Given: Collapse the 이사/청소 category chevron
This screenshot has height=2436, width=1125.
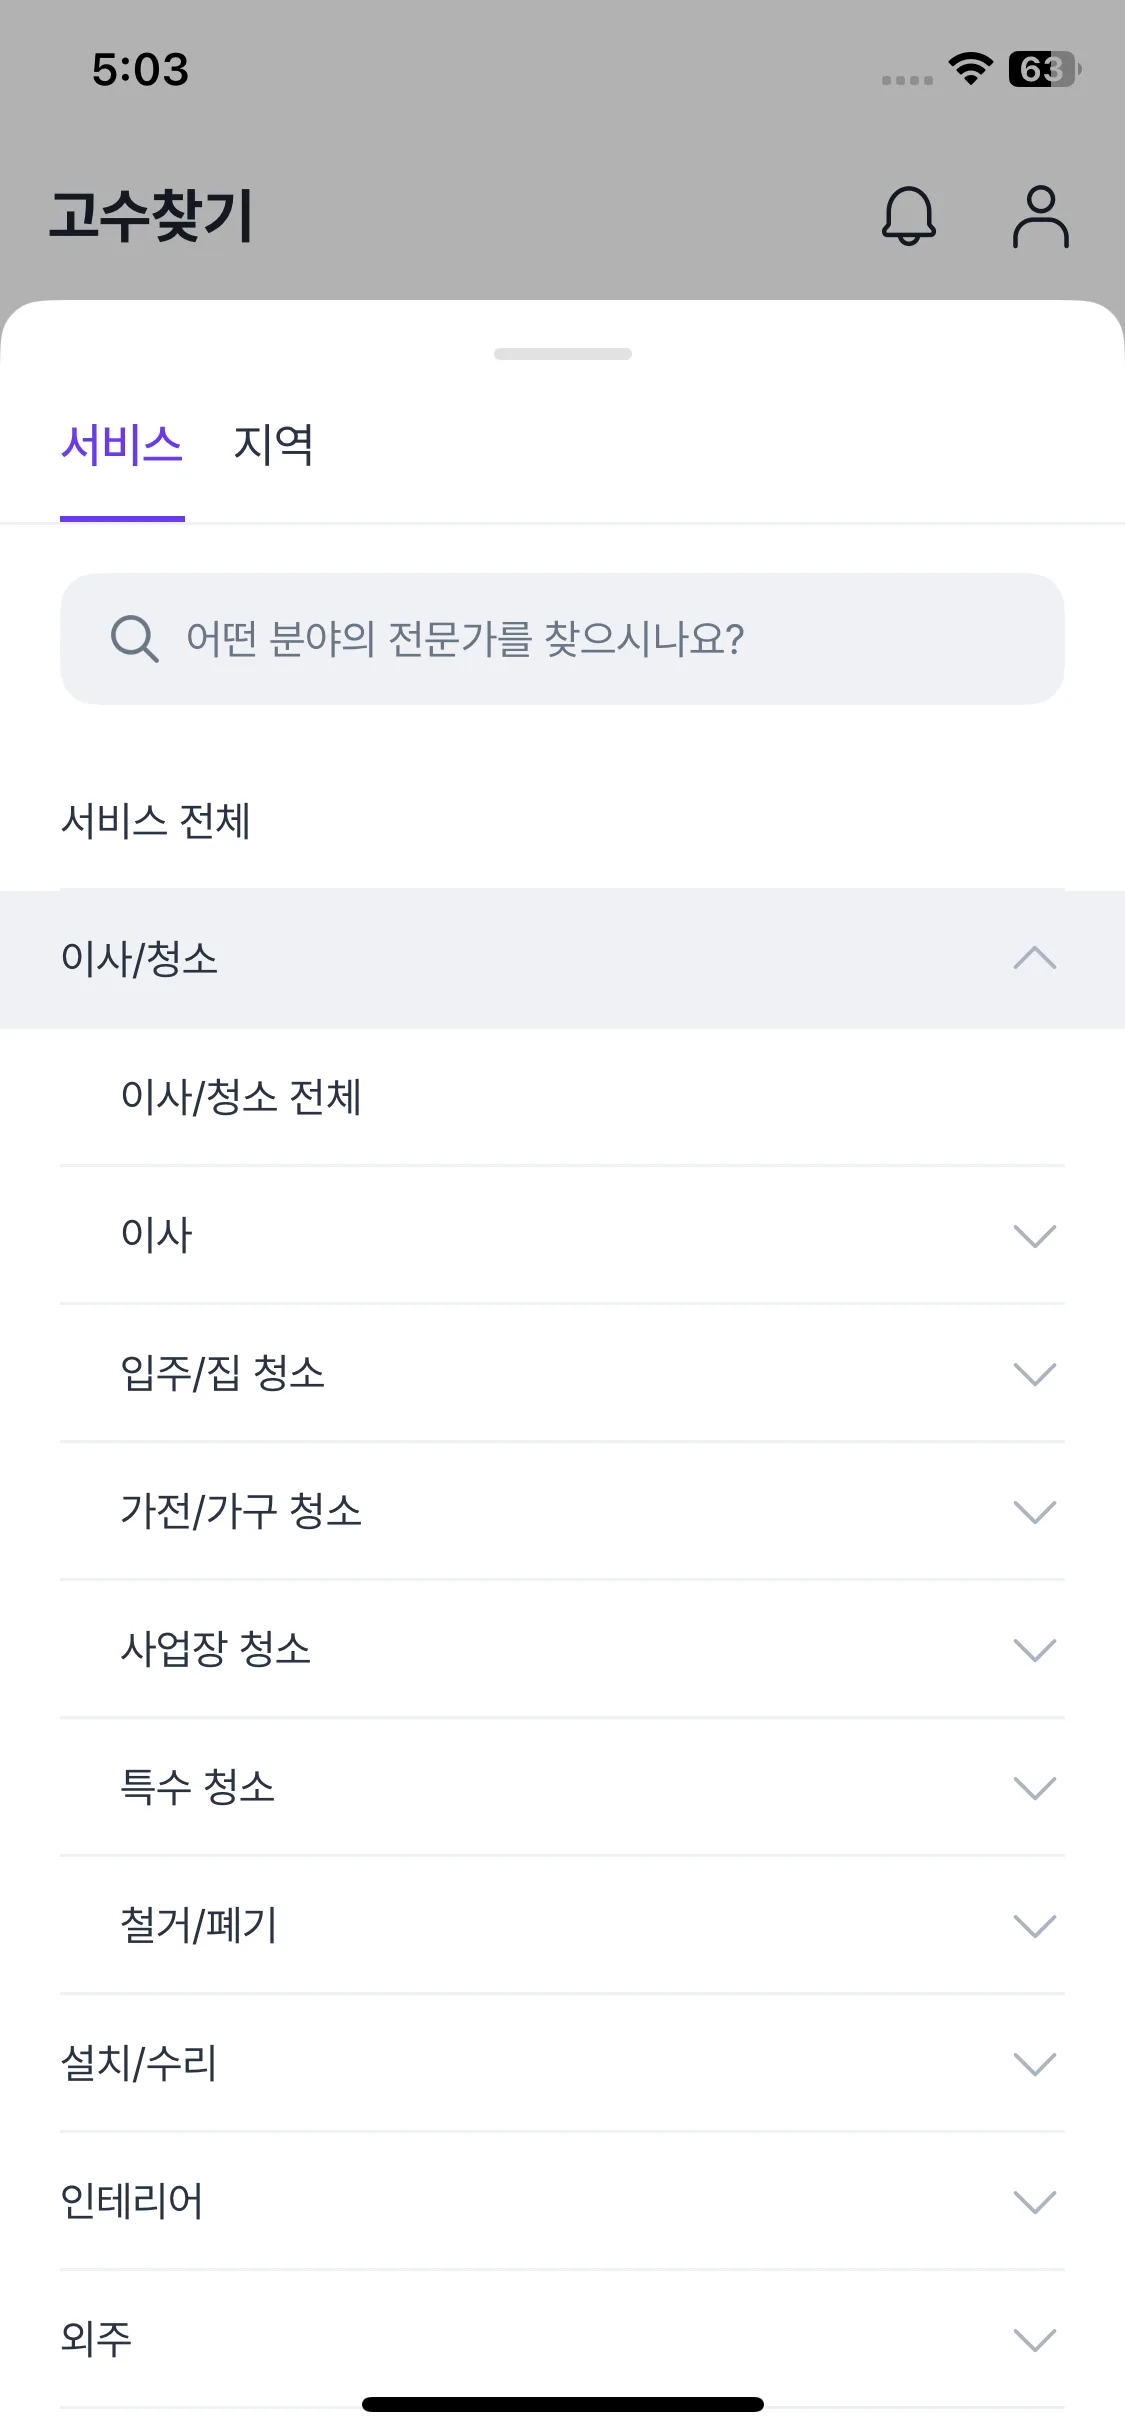Looking at the screenshot, I should pyautogui.click(x=1034, y=959).
